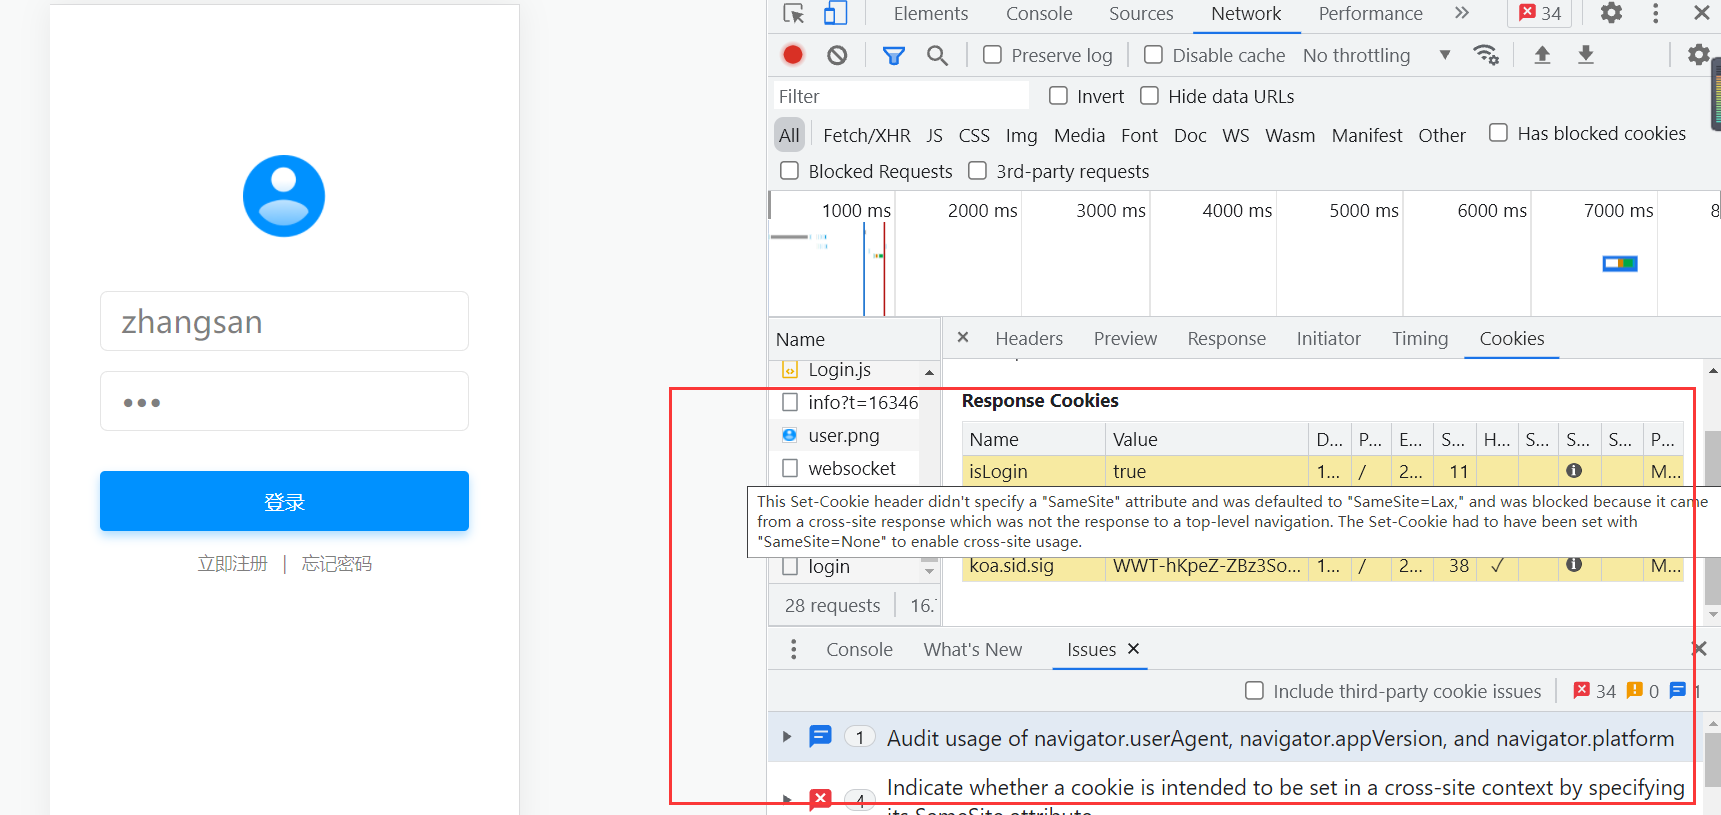Check Blocked Requests checkbox
1721x815 pixels.
point(789,171)
